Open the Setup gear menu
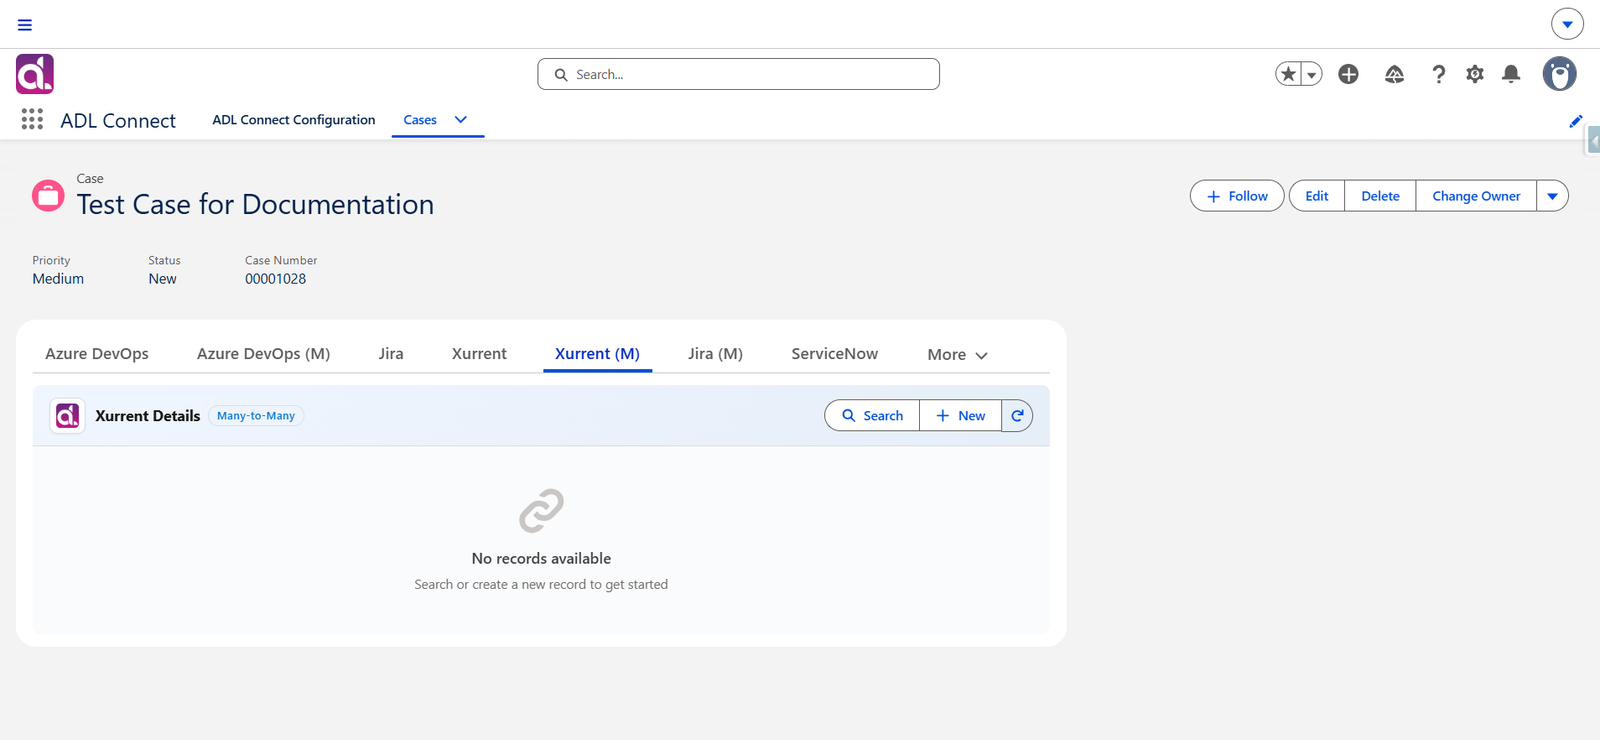The image size is (1600, 740). point(1475,74)
